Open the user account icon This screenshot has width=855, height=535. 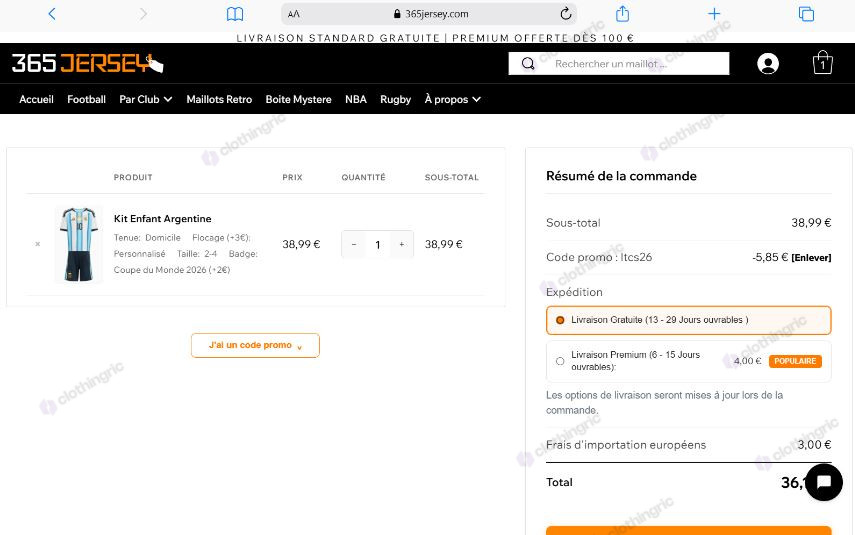(768, 64)
